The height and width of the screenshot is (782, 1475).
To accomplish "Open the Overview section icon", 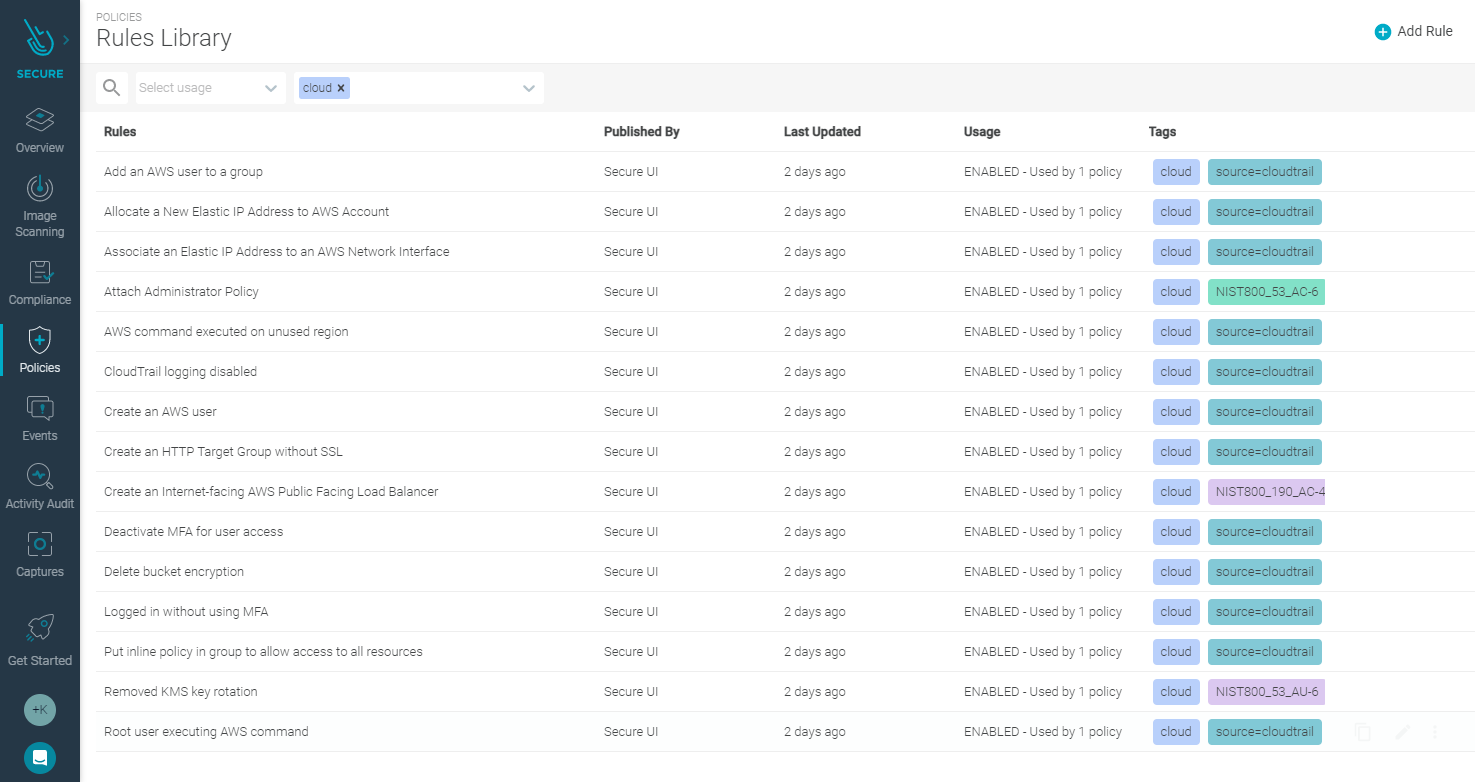I will [40, 120].
